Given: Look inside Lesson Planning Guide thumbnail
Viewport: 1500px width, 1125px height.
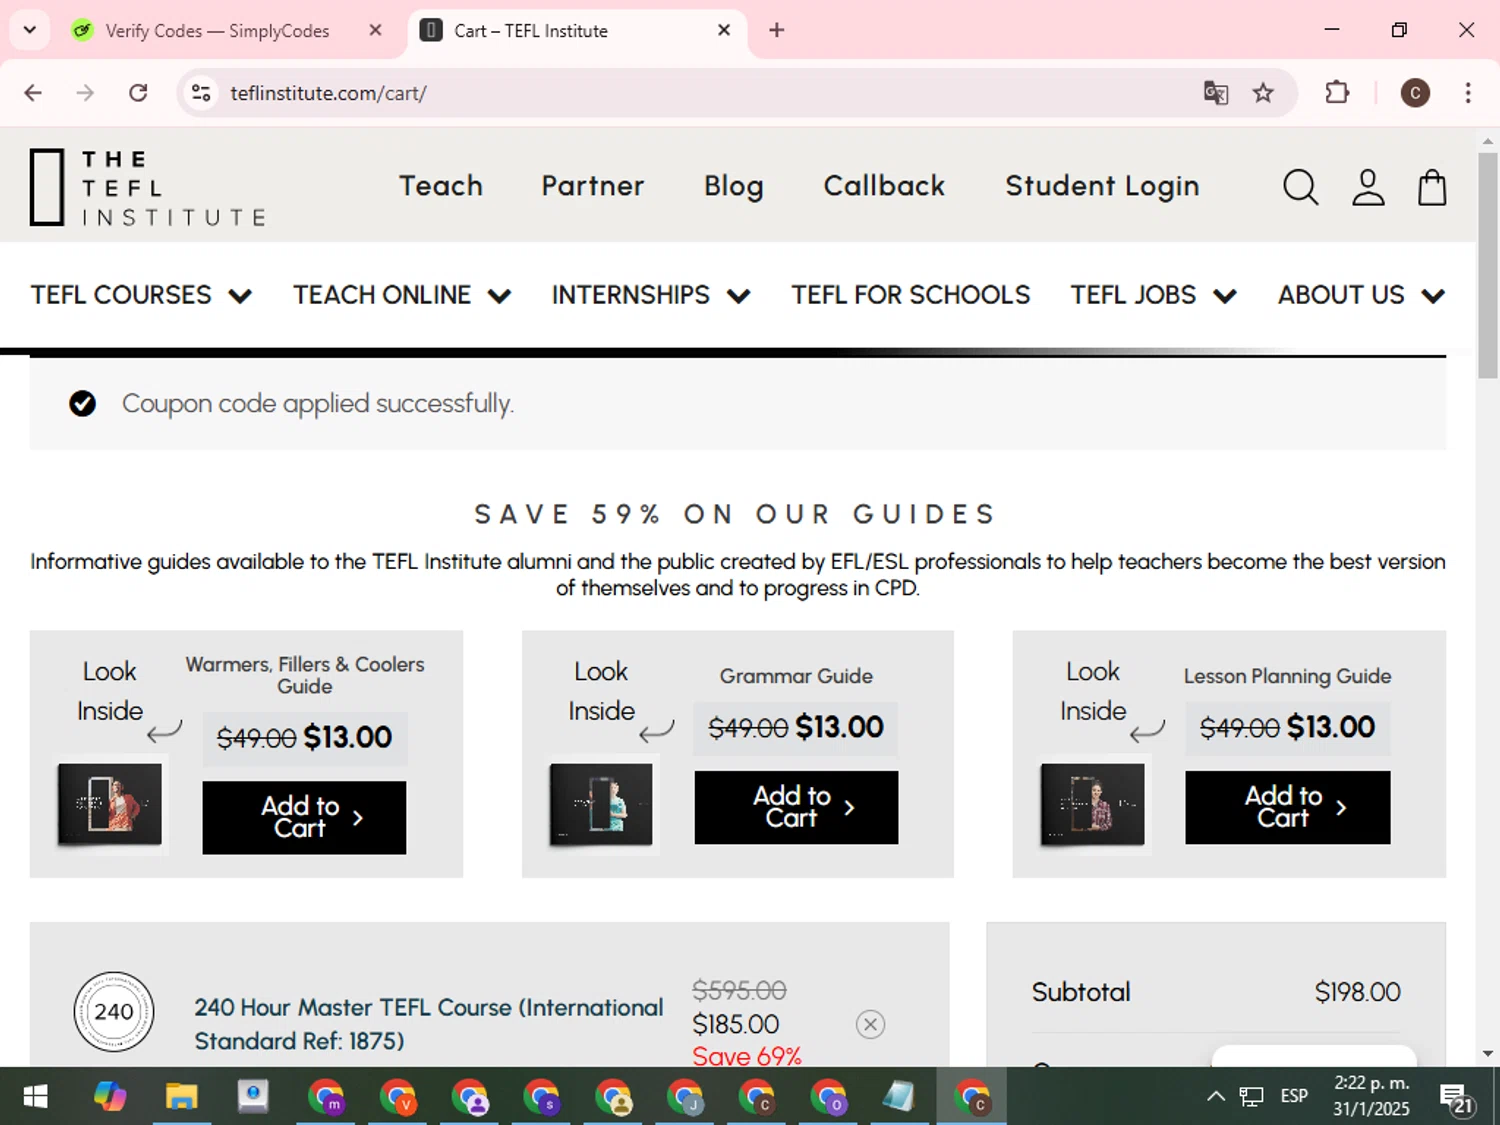Looking at the screenshot, I should pyautogui.click(x=1093, y=804).
